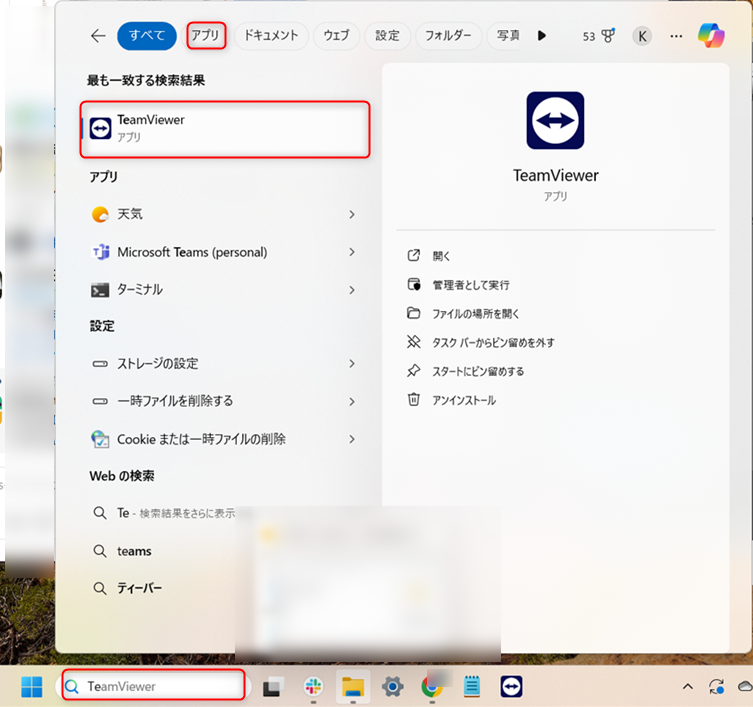This screenshot has height=707, width=753.
Task: Show hidden system tray icons
Action: (688, 687)
